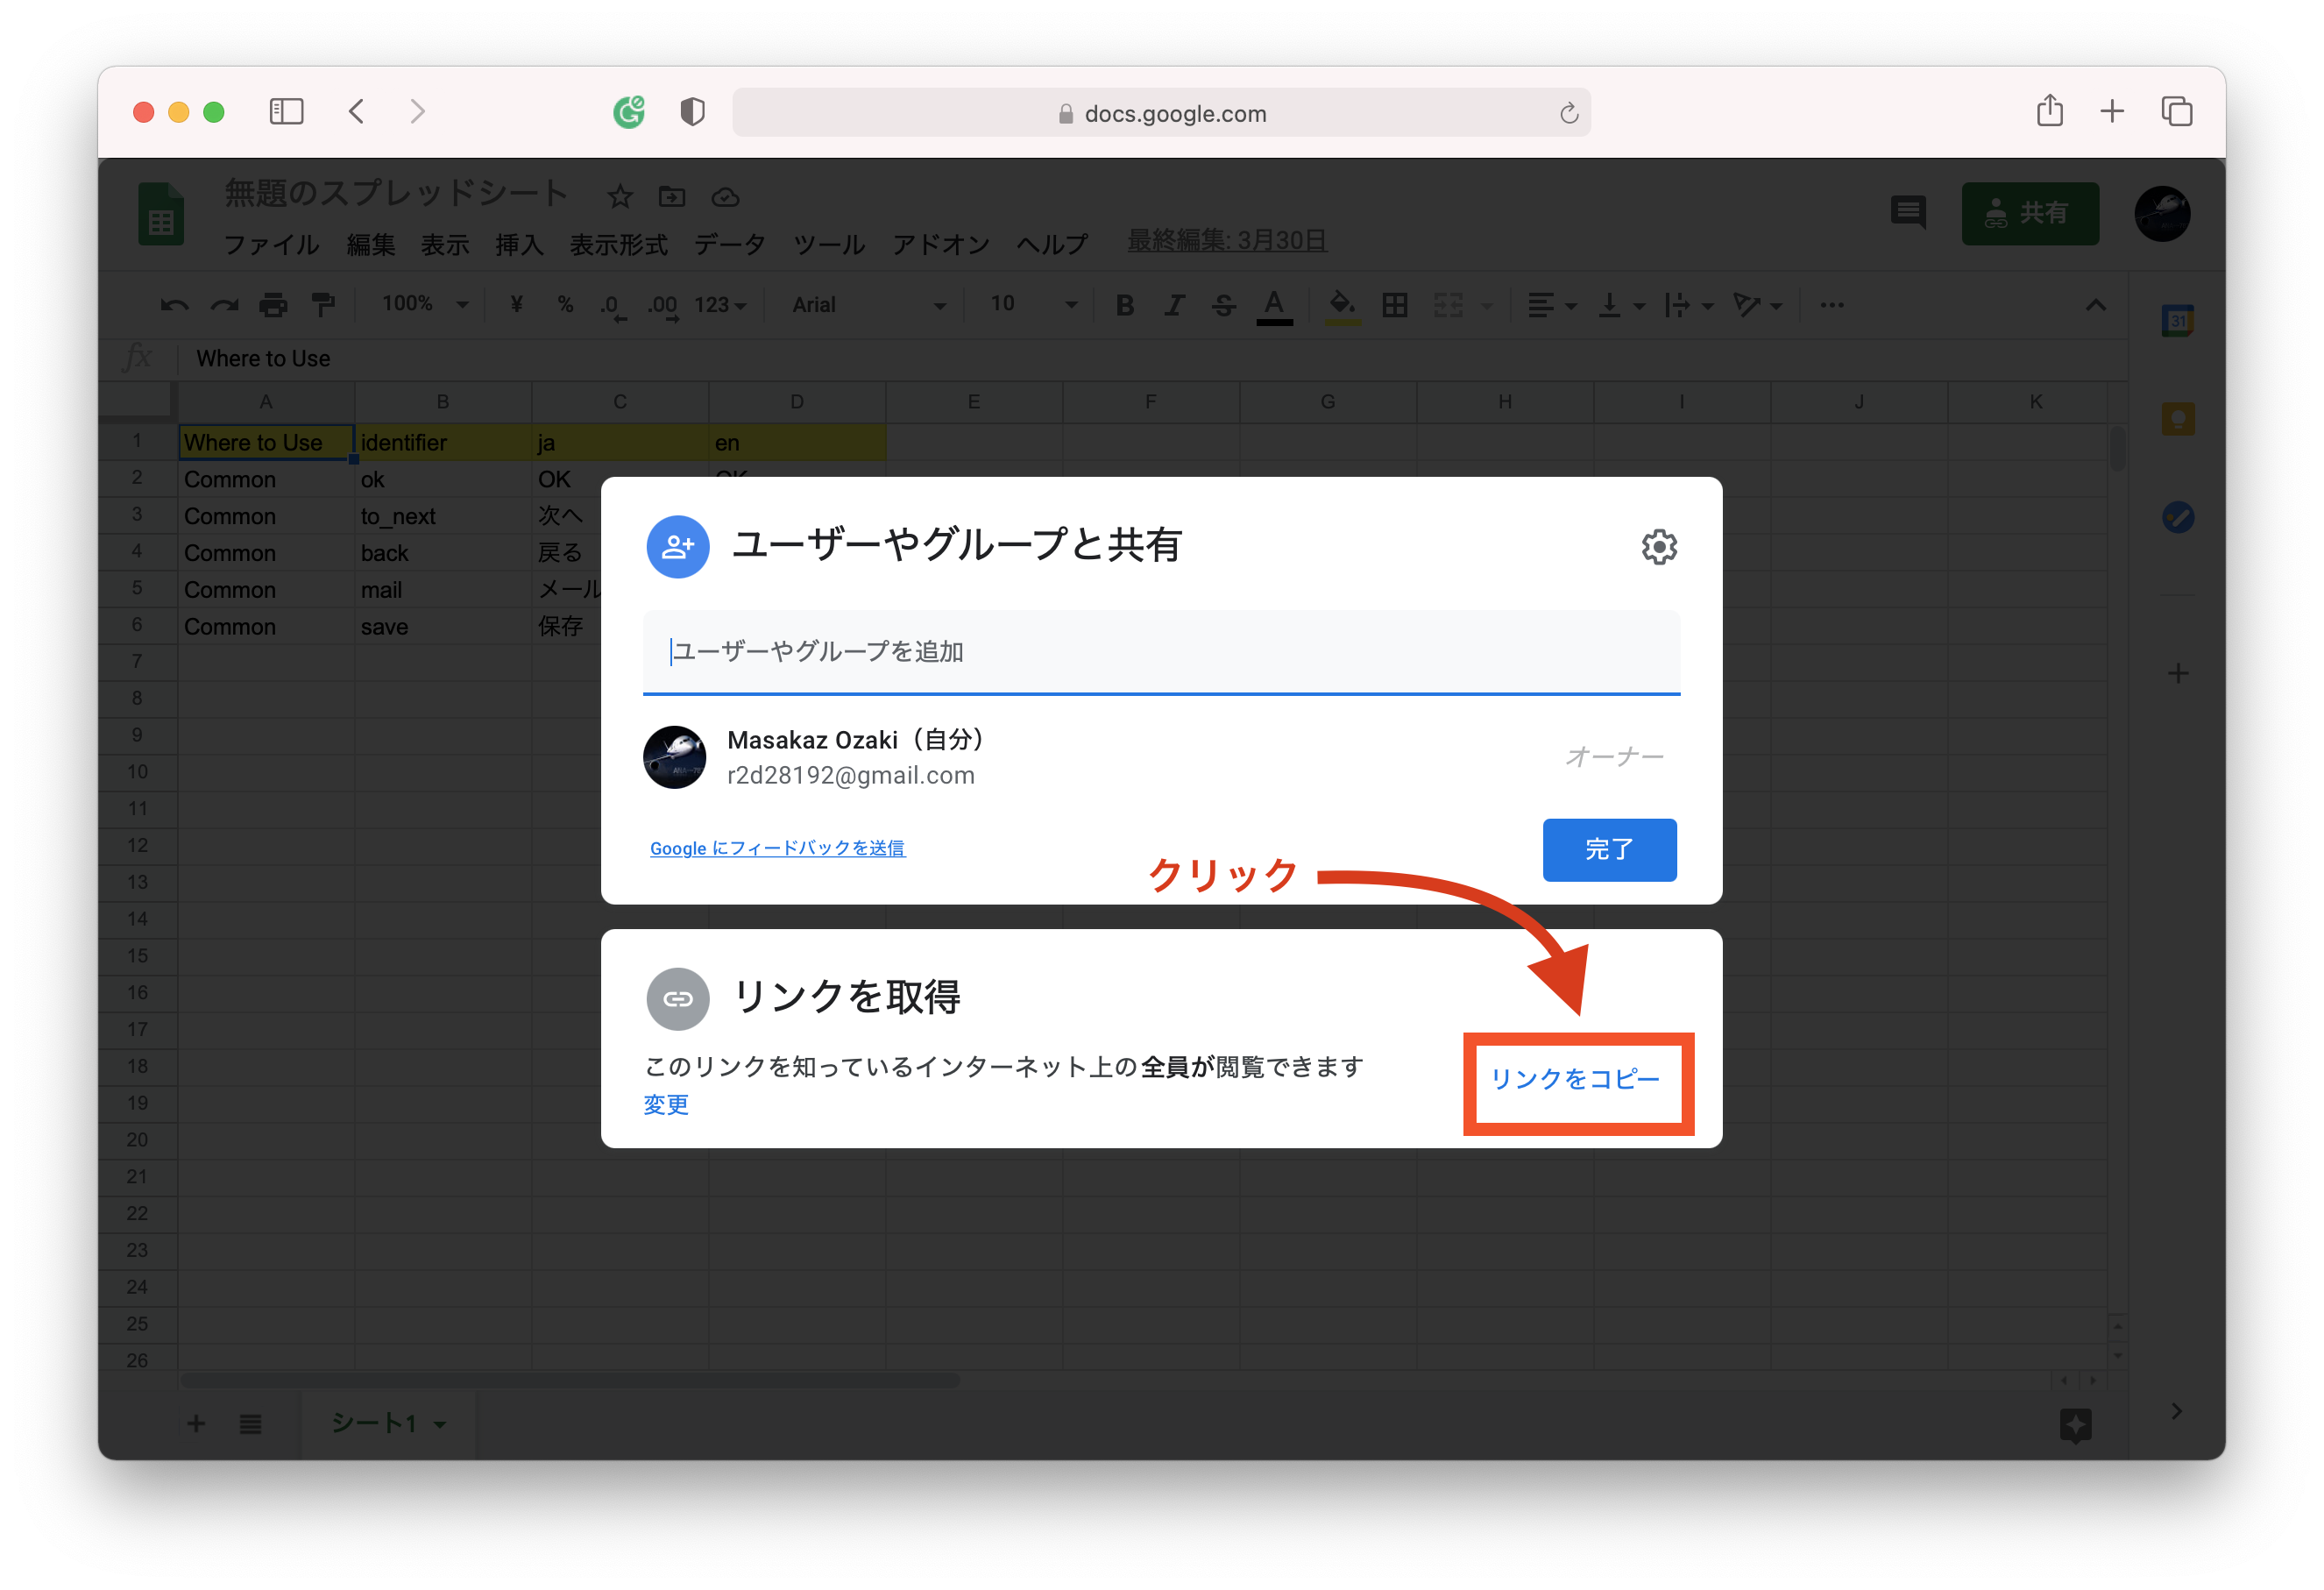Open the font size 10 dropdown
2324x1590 pixels.
point(1034,304)
